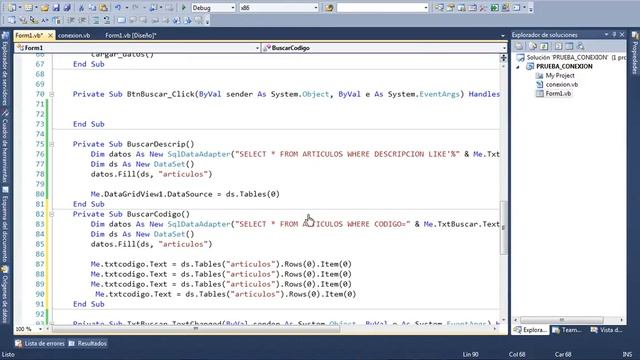Image resolution: width=640 pixels, height=360 pixels.
Task: Open the Form1 class dropdown
Action: coord(257,48)
